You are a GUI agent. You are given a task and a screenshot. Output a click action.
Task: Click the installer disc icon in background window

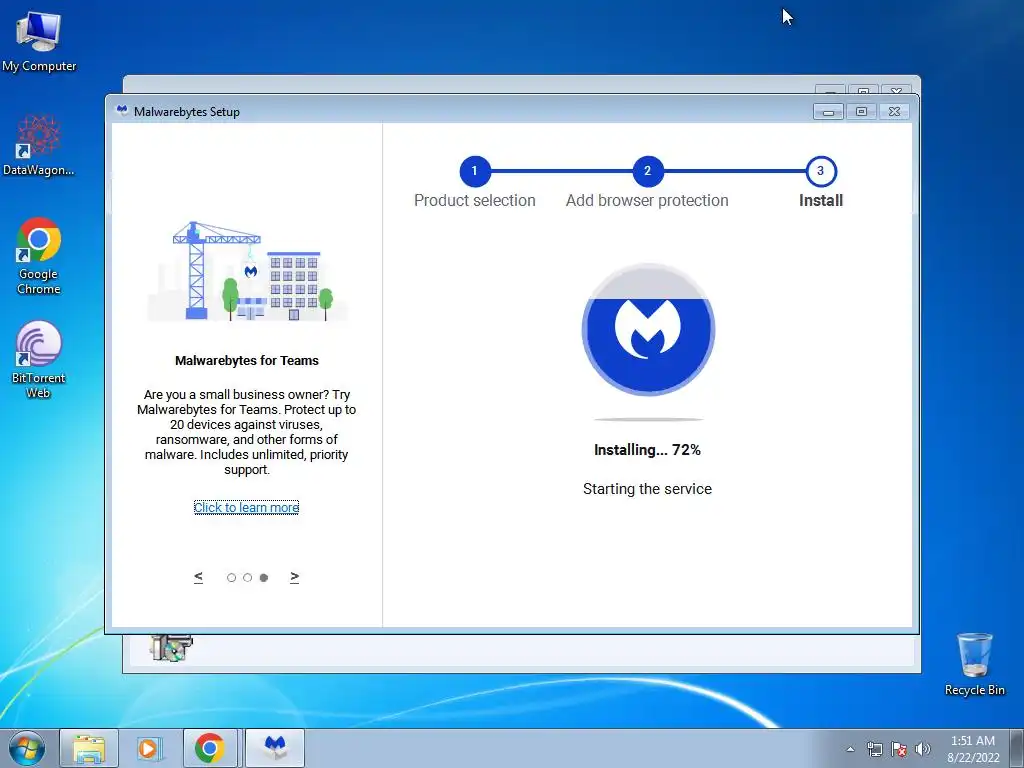pos(171,648)
